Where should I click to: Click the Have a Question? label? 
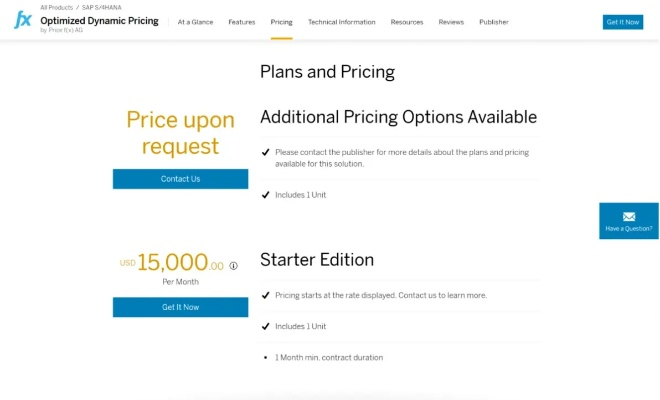[629, 229]
